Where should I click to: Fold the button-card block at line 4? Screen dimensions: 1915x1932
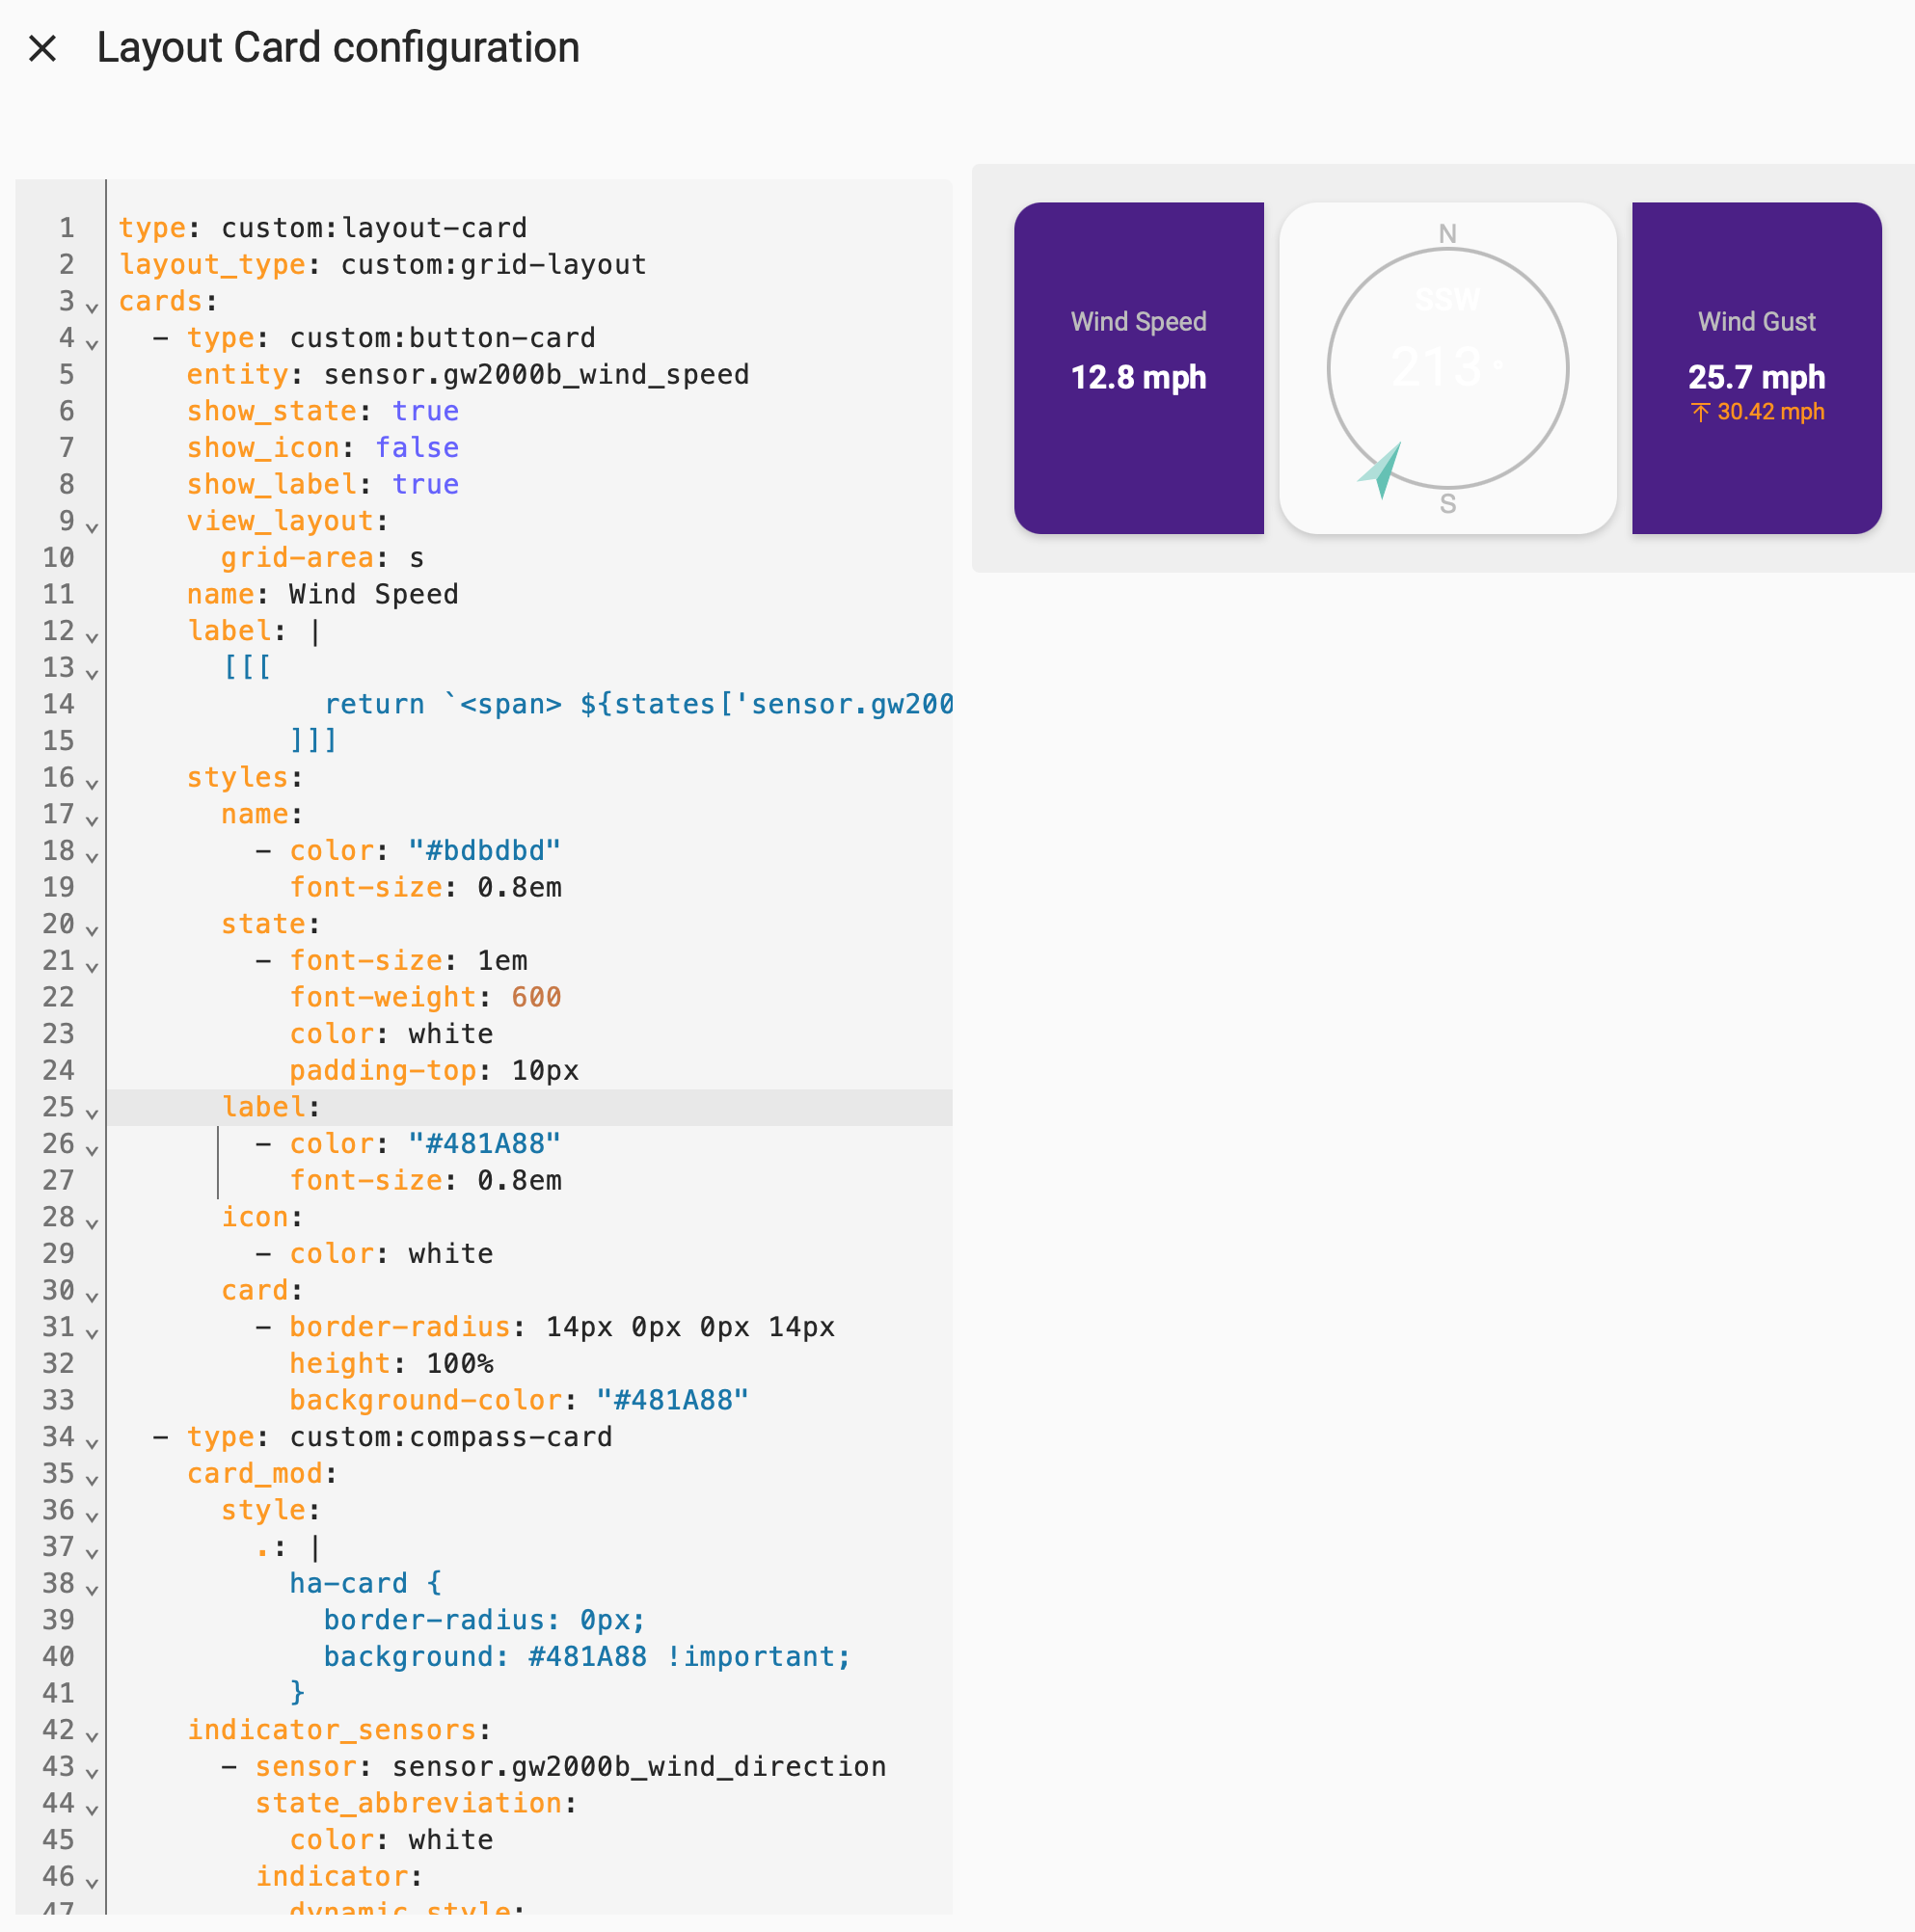click(x=92, y=344)
